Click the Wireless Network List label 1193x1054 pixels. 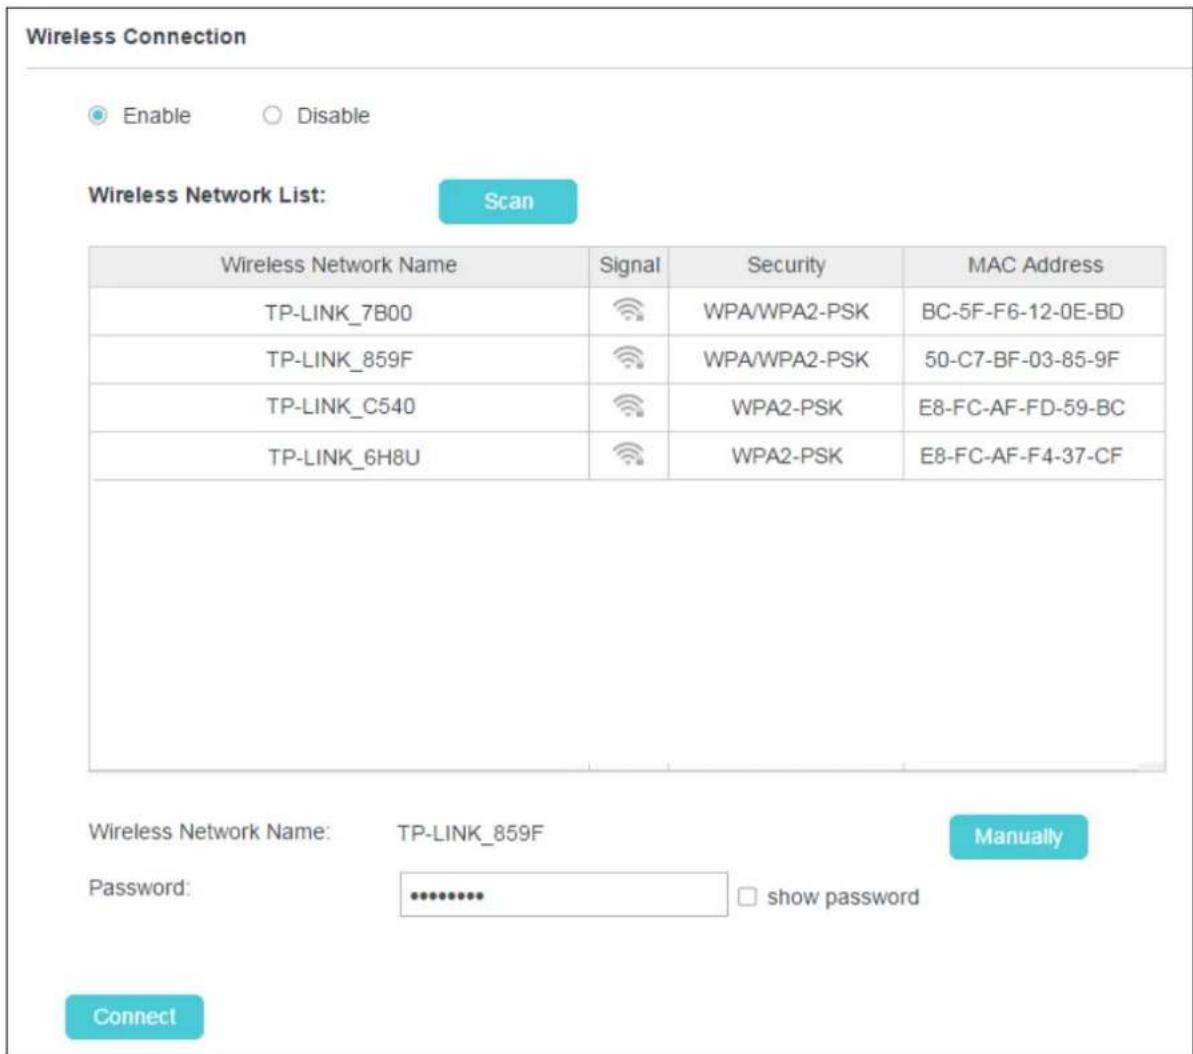coord(207,195)
